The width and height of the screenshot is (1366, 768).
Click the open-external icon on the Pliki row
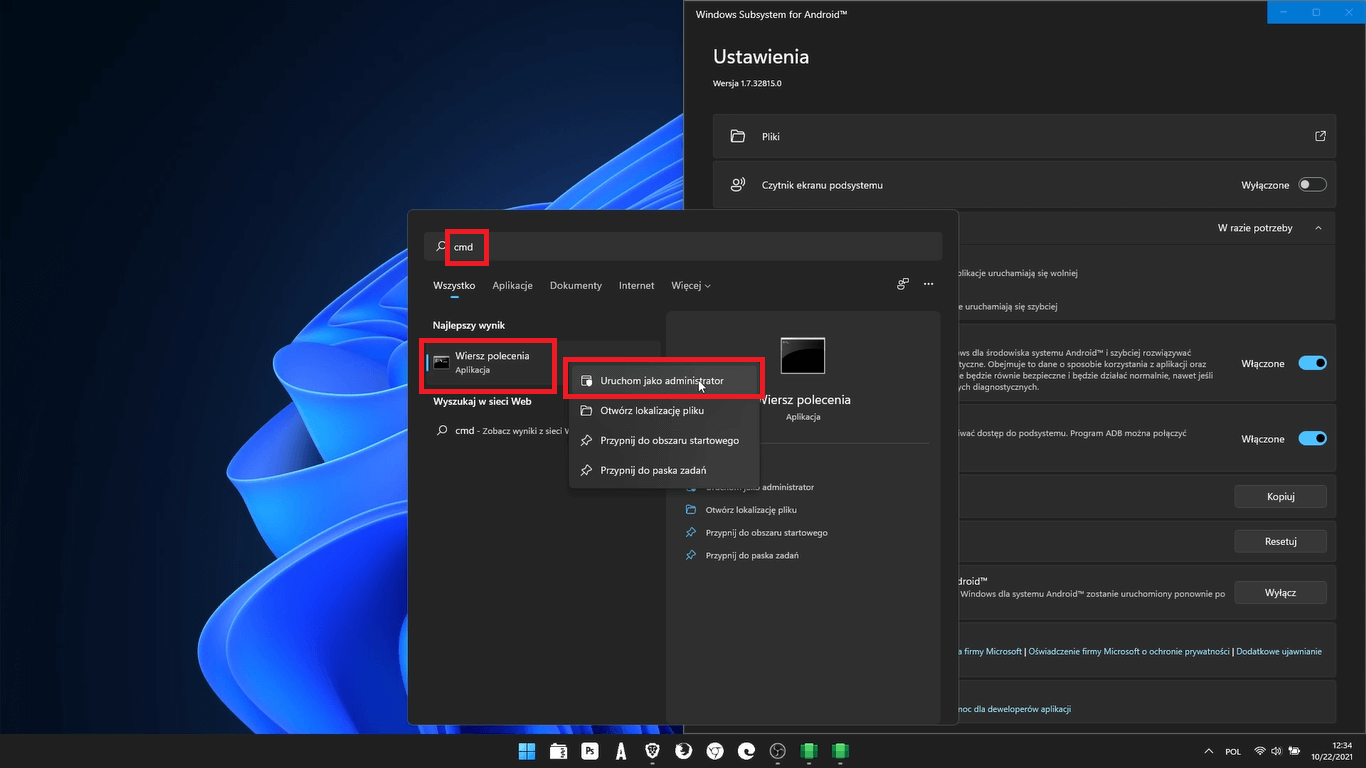(x=1320, y=136)
